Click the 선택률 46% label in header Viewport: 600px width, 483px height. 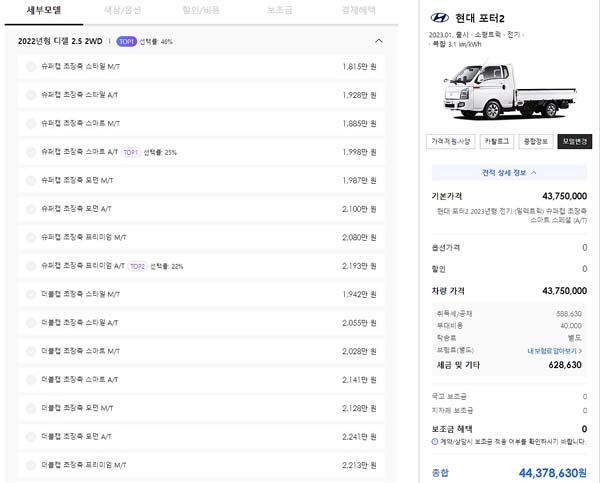pos(156,42)
